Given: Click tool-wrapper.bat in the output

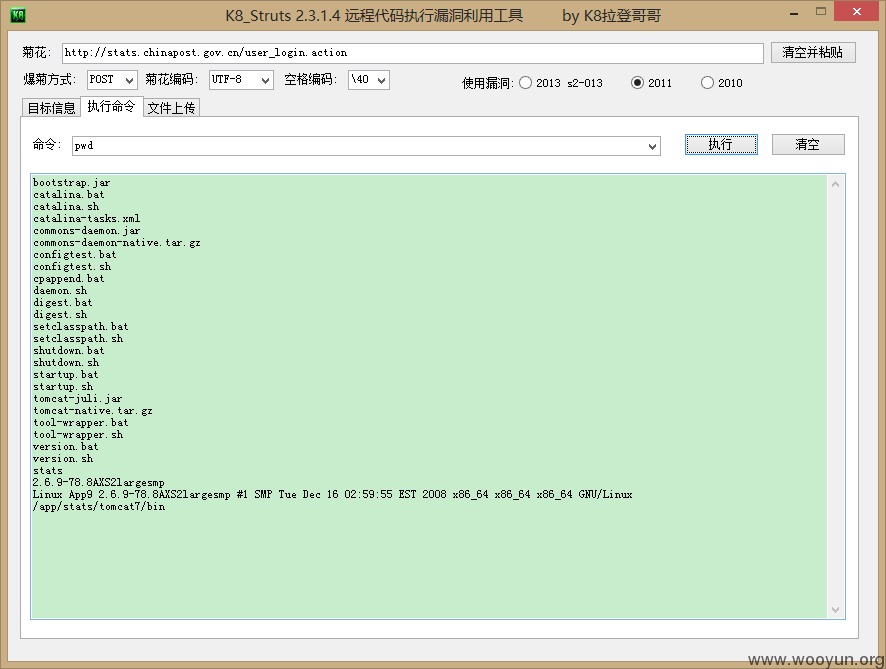Looking at the screenshot, I should pos(81,422).
